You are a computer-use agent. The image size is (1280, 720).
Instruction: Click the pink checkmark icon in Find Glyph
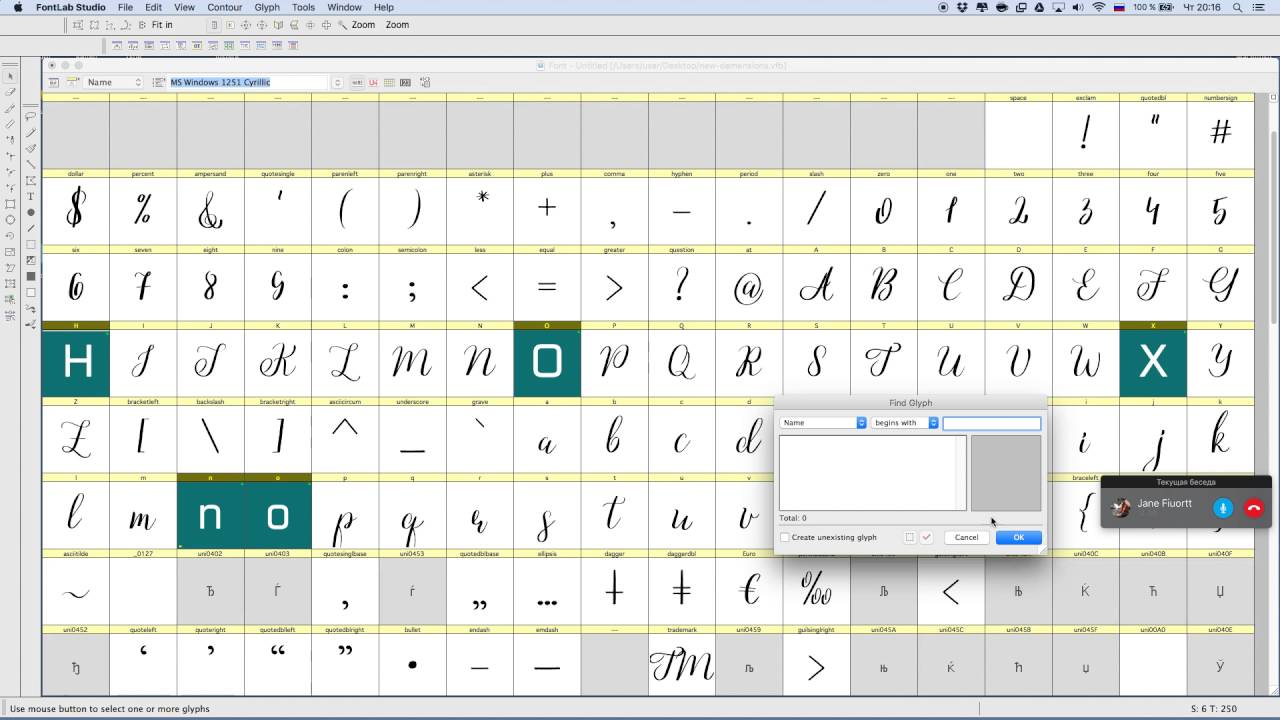click(927, 537)
